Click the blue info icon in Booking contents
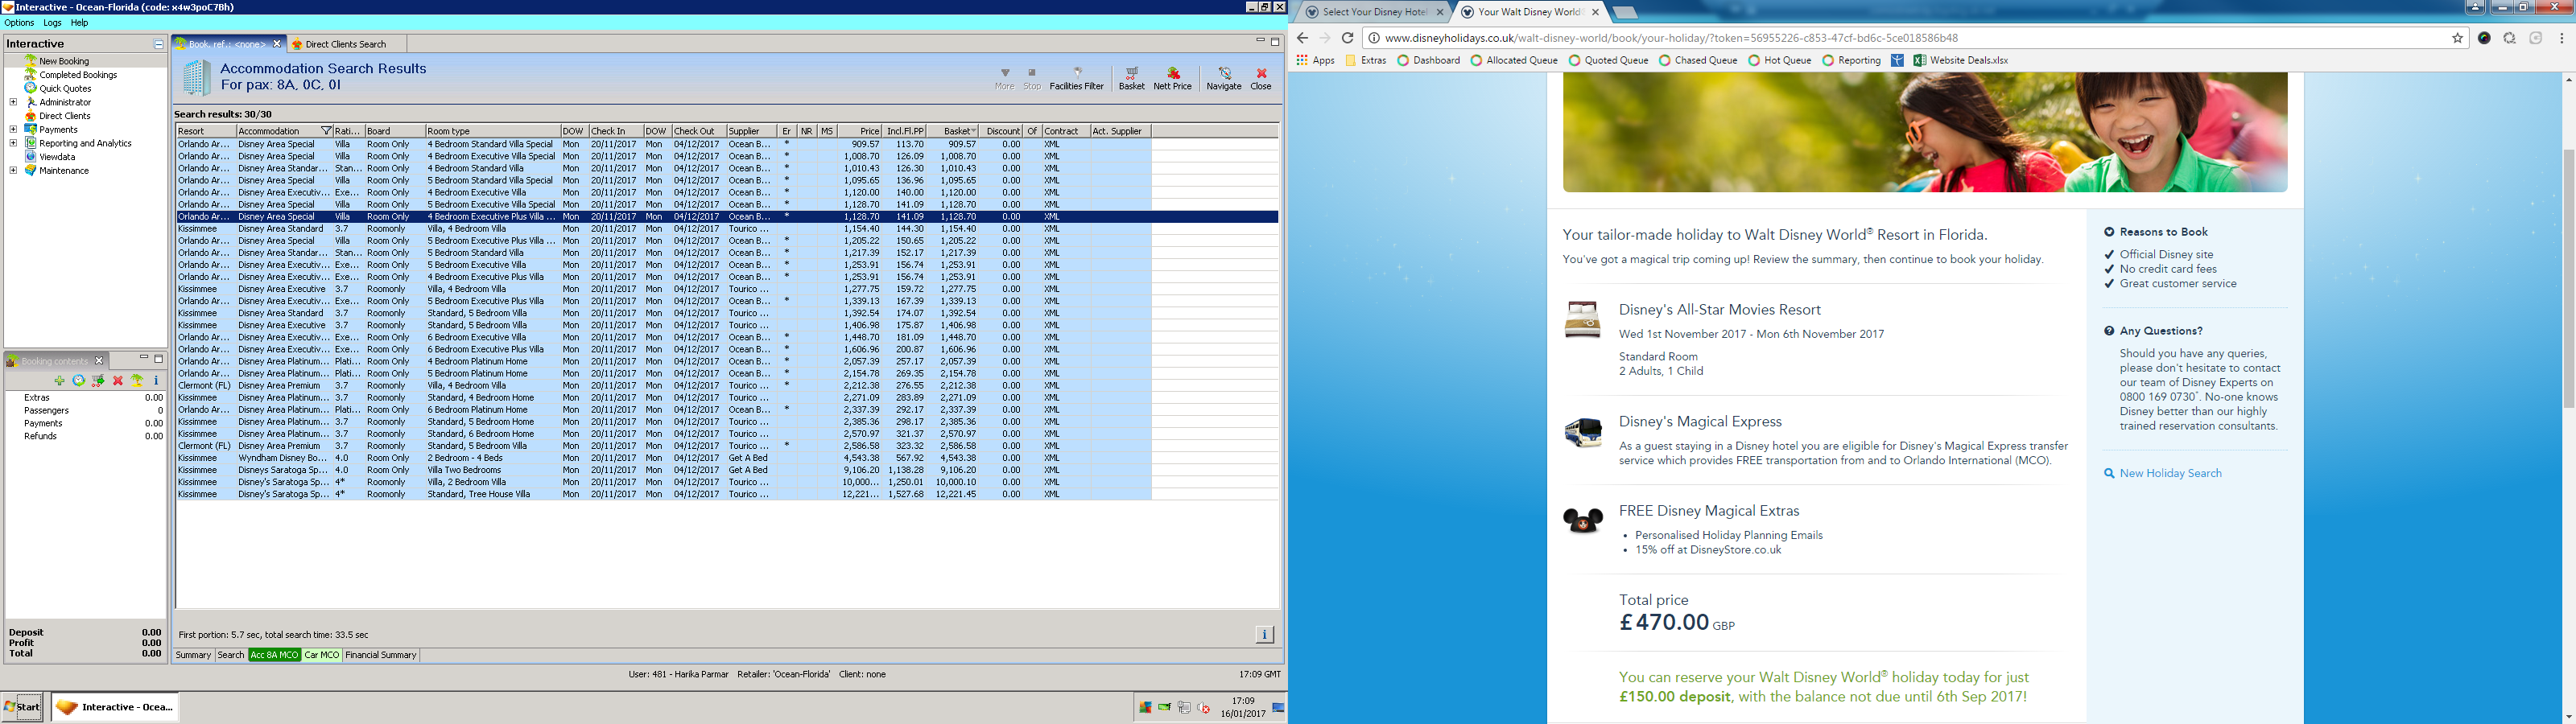Image resolution: width=2576 pixels, height=724 pixels. pos(156,381)
